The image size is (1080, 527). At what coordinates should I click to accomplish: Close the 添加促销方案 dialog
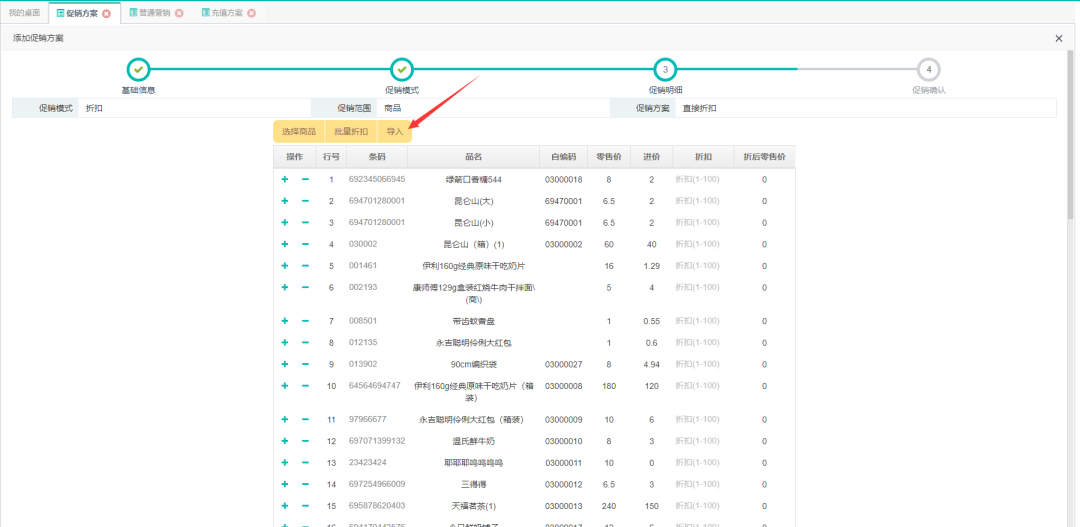click(x=1059, y=38)
